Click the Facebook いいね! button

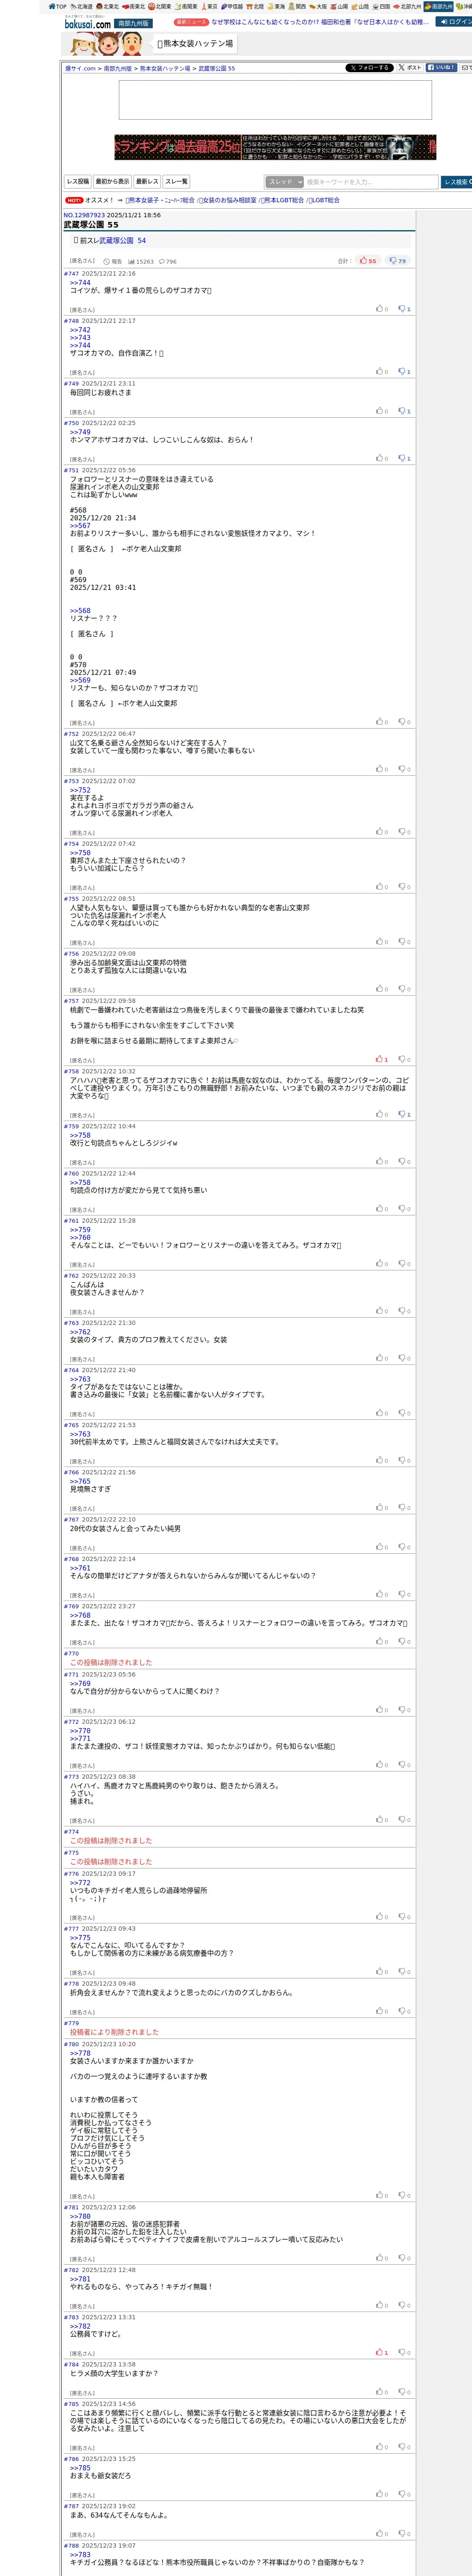click(x=441, y=68)
